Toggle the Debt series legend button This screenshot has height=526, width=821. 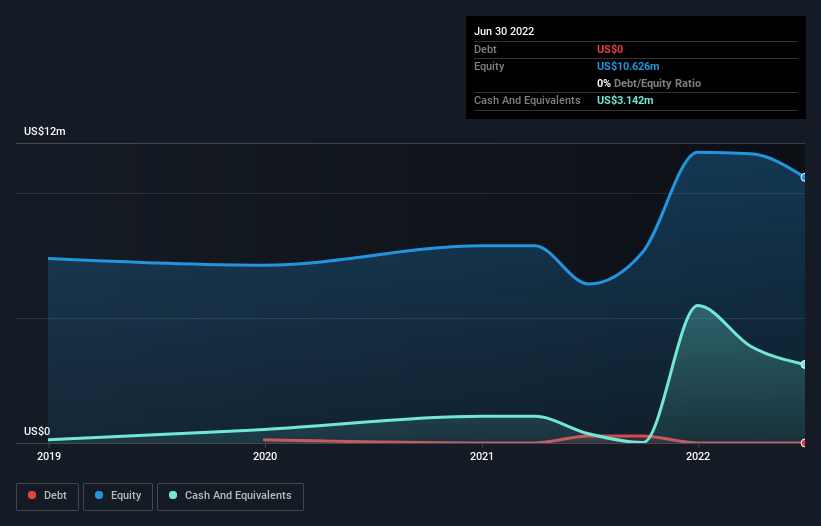48,496
